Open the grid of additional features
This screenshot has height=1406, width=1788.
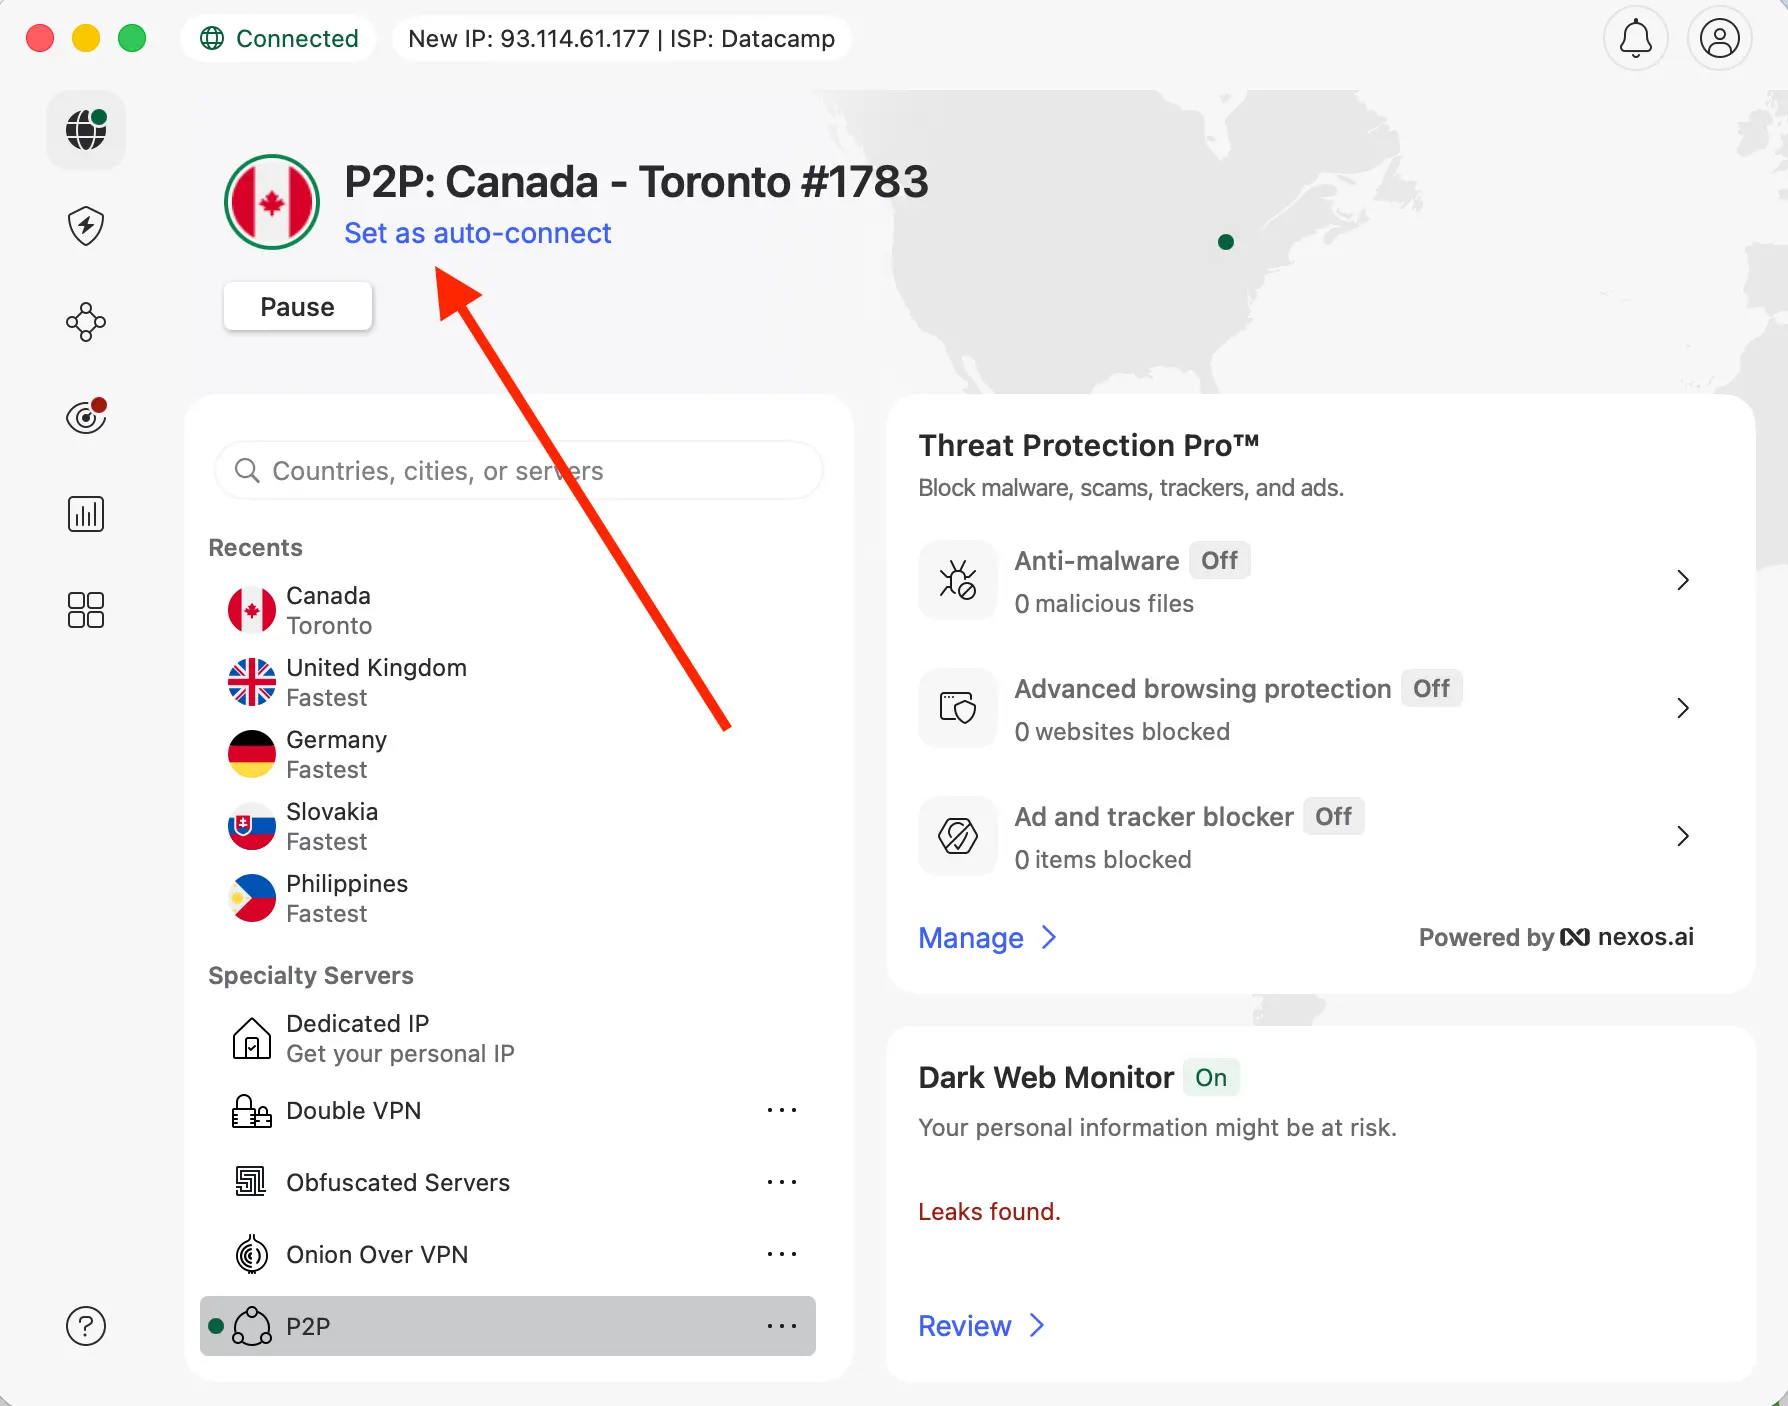coord(85,610)
